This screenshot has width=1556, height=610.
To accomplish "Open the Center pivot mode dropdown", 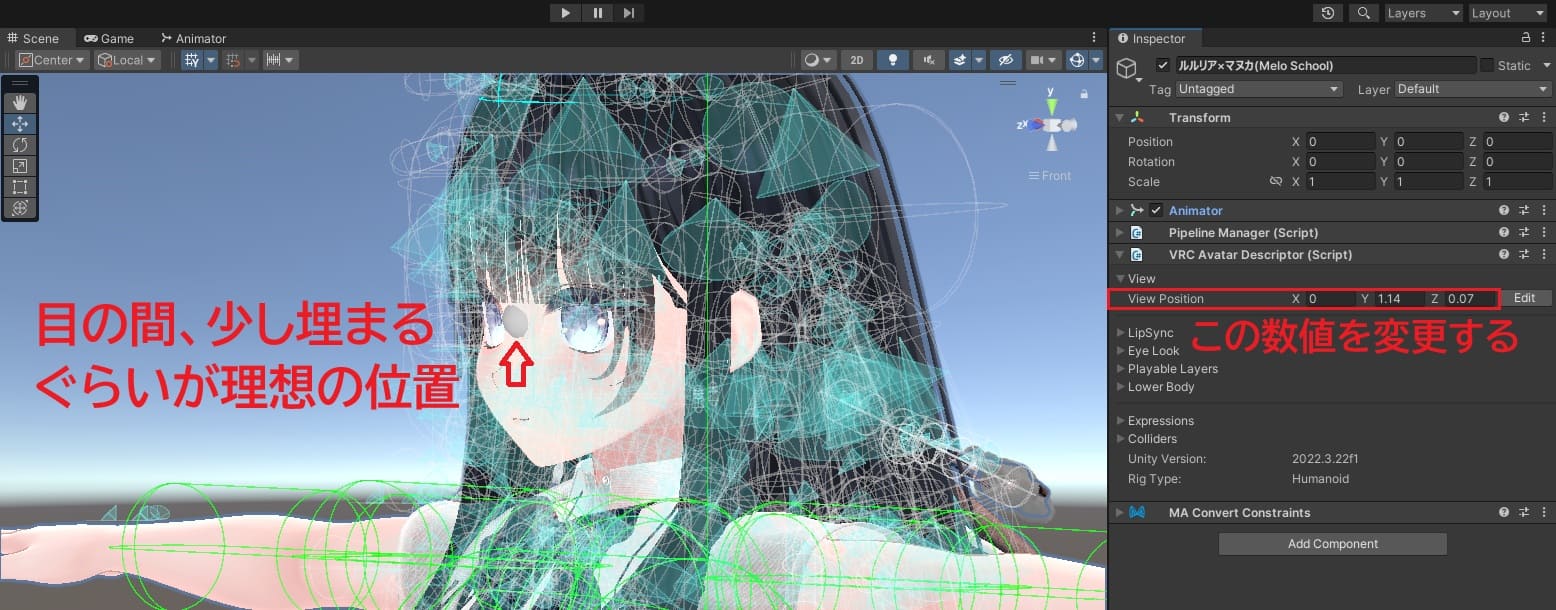I will (53, 60).
